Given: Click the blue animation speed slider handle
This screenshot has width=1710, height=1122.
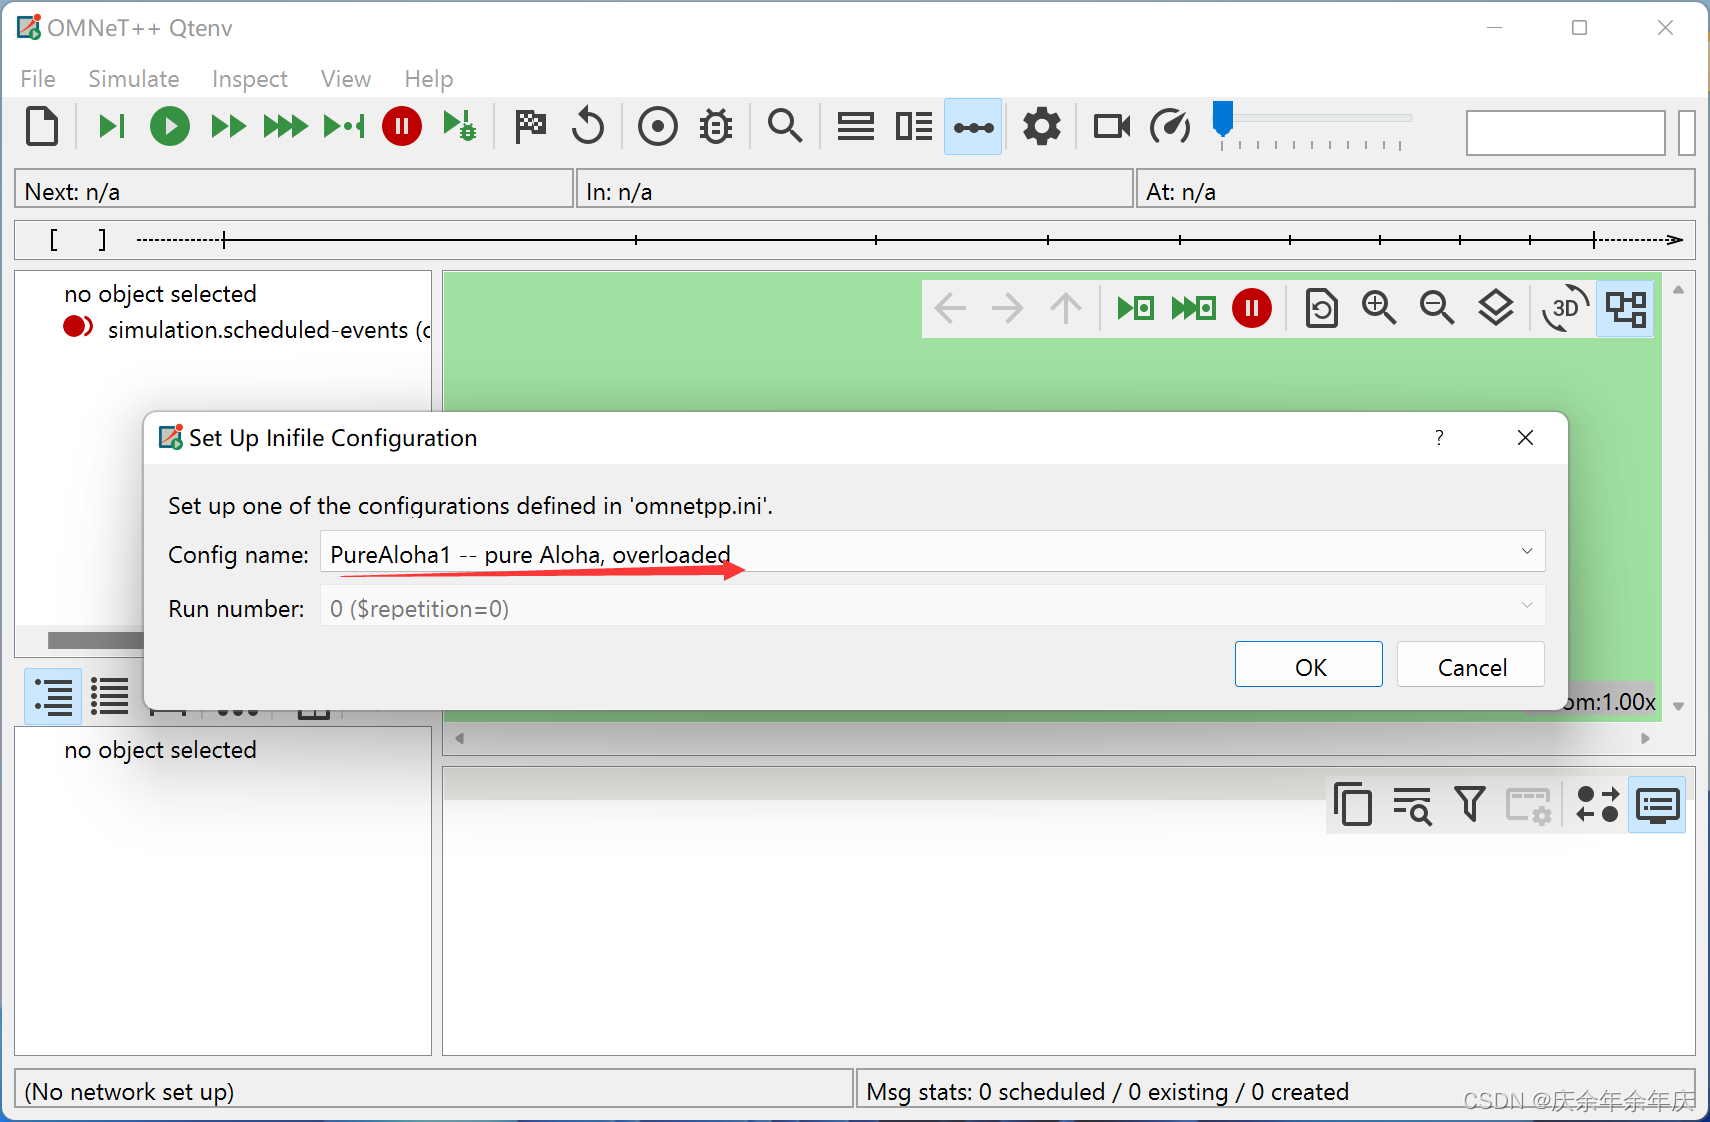Looking at the screenshot, I should pos(1222,118).
